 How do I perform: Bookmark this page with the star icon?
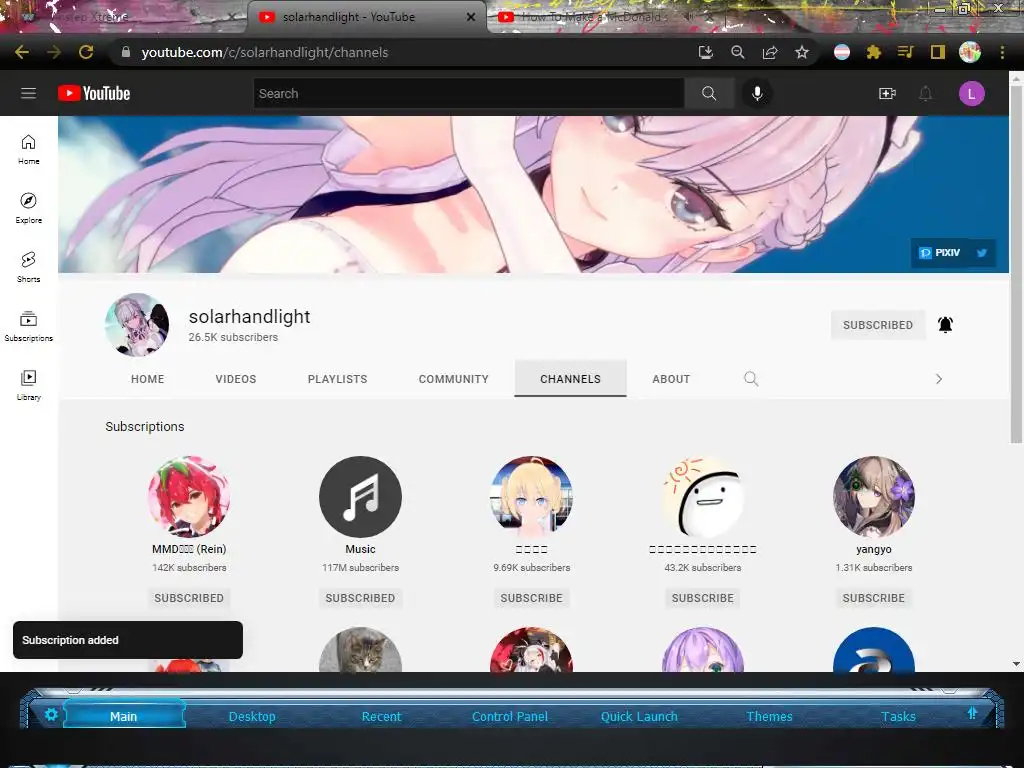point(802,52)
